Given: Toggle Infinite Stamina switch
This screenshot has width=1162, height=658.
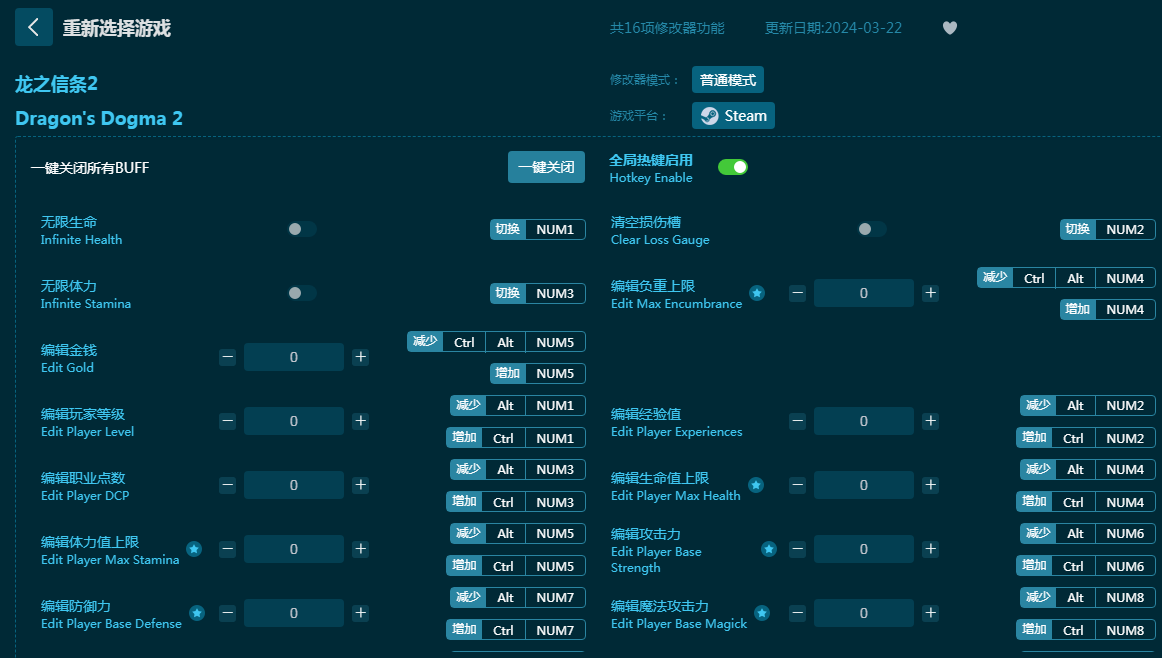Looking at the screenshot, I should (302, 293).
